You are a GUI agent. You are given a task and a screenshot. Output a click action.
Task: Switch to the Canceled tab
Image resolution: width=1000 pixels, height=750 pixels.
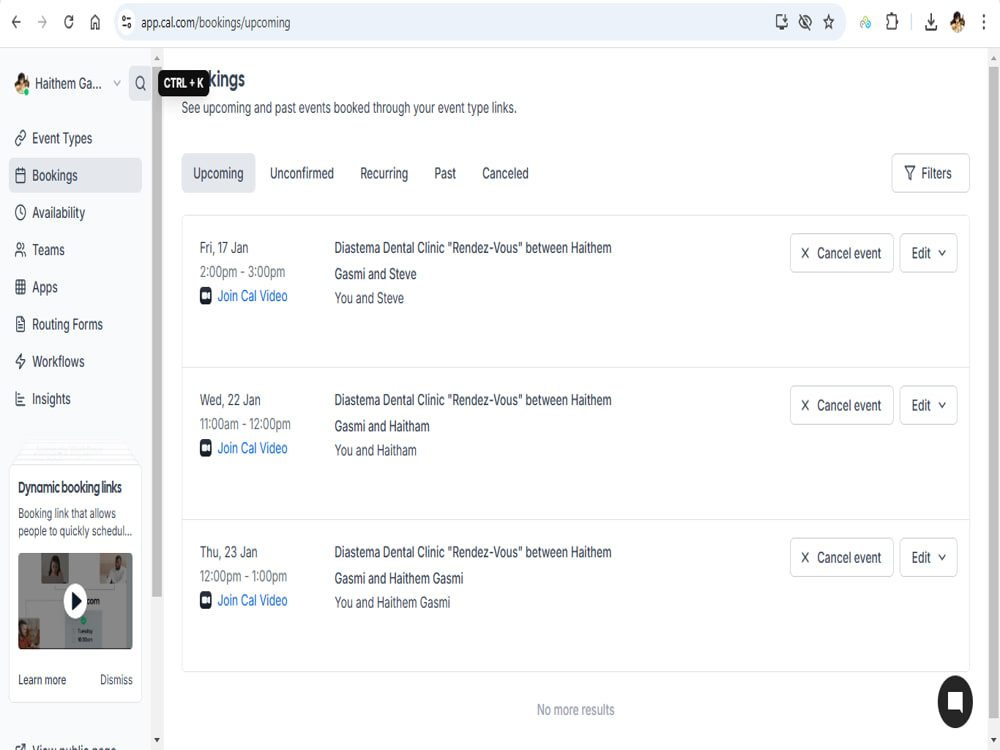click(x=505, y=173)
